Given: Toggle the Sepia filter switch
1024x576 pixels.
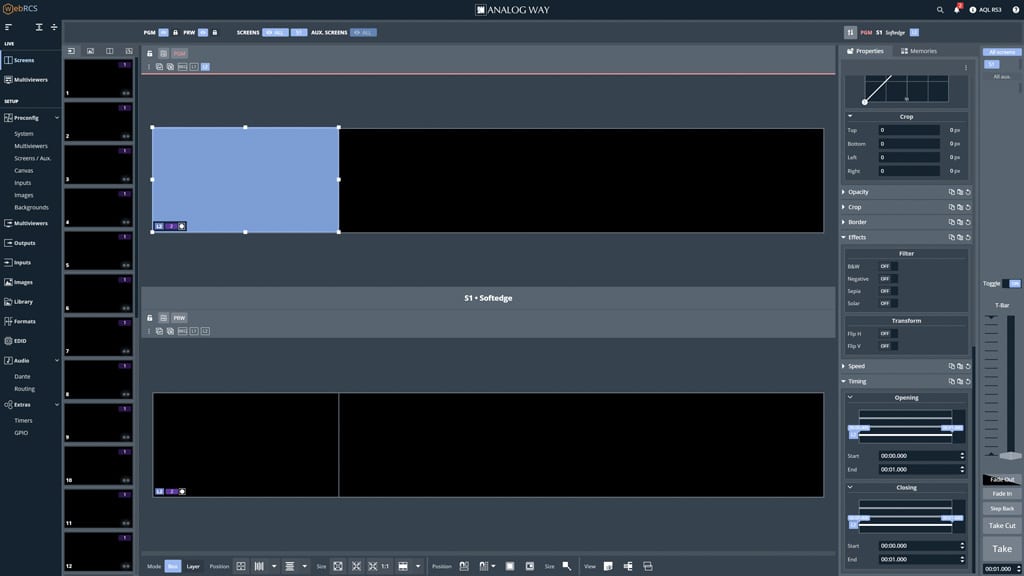Looking at the screenshot, I should tap(887, 291).
